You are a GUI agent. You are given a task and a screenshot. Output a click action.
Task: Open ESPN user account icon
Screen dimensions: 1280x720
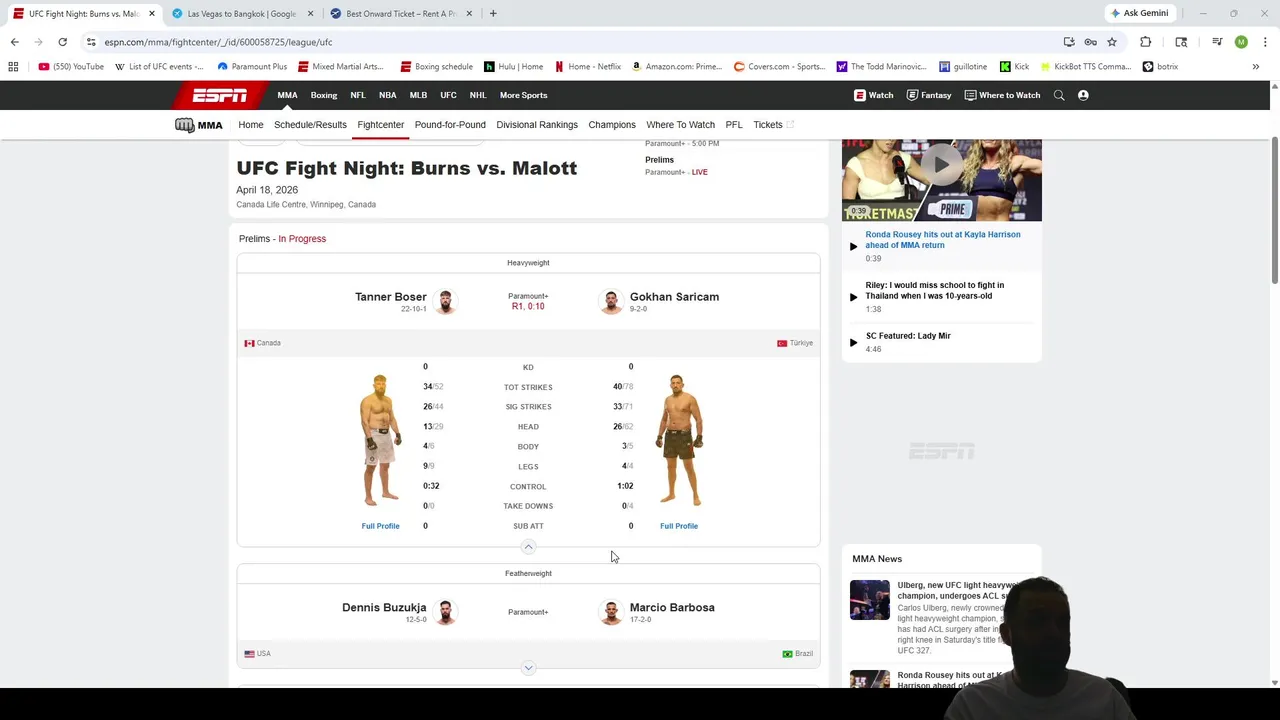click(1083, 95)
